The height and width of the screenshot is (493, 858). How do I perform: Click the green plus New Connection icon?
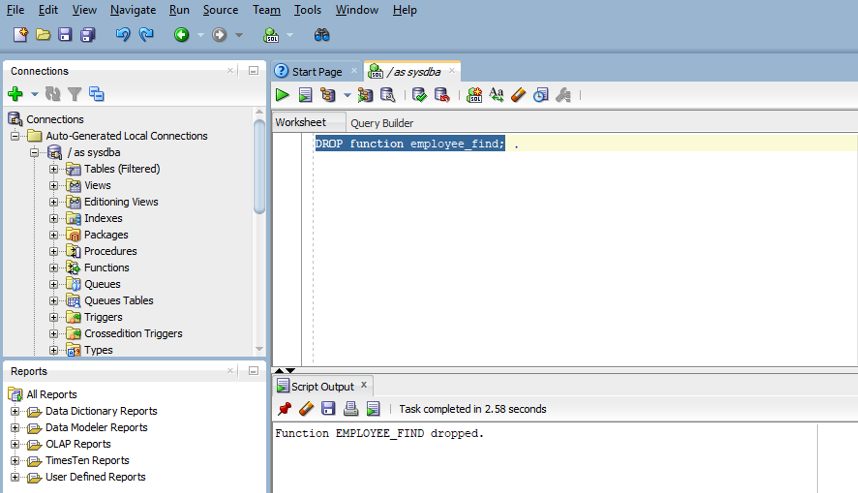(15, 94)
